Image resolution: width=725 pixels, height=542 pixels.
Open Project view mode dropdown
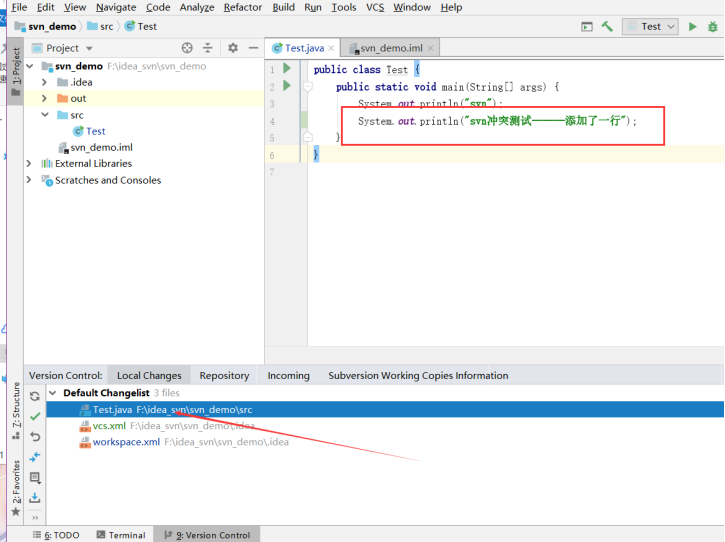89,49
